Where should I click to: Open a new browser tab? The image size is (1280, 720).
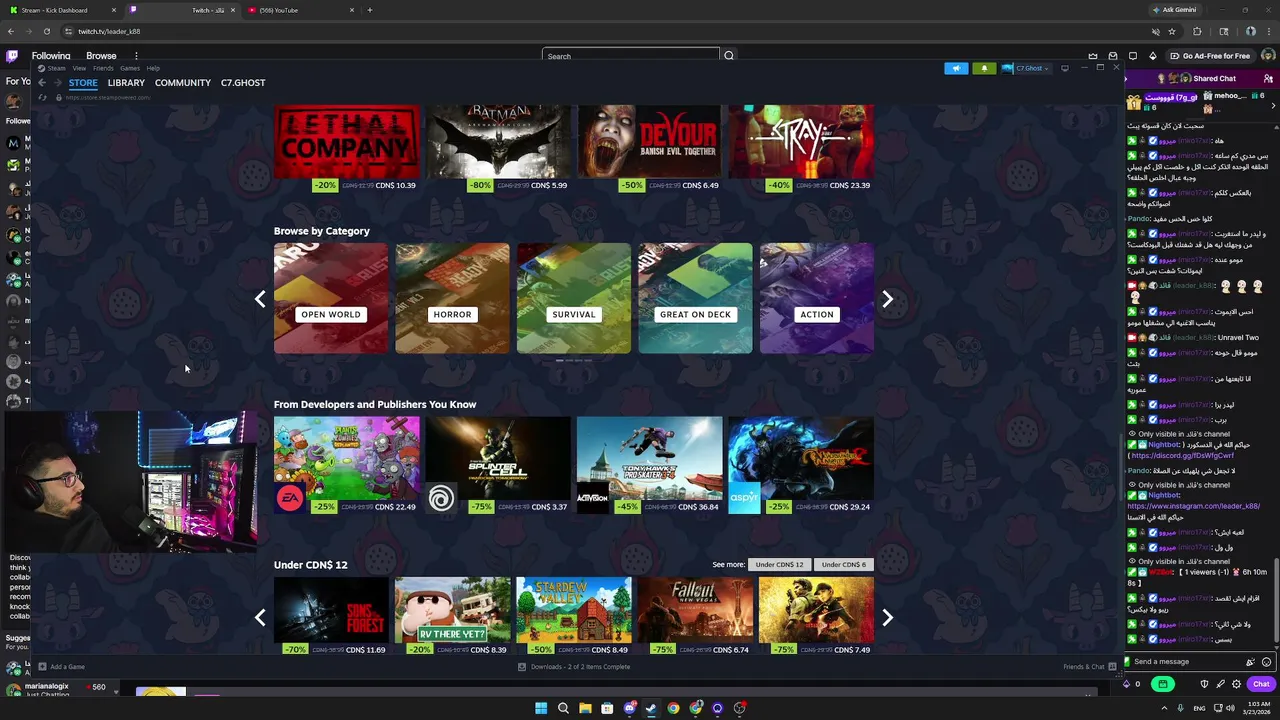click(x=370, y=10)
